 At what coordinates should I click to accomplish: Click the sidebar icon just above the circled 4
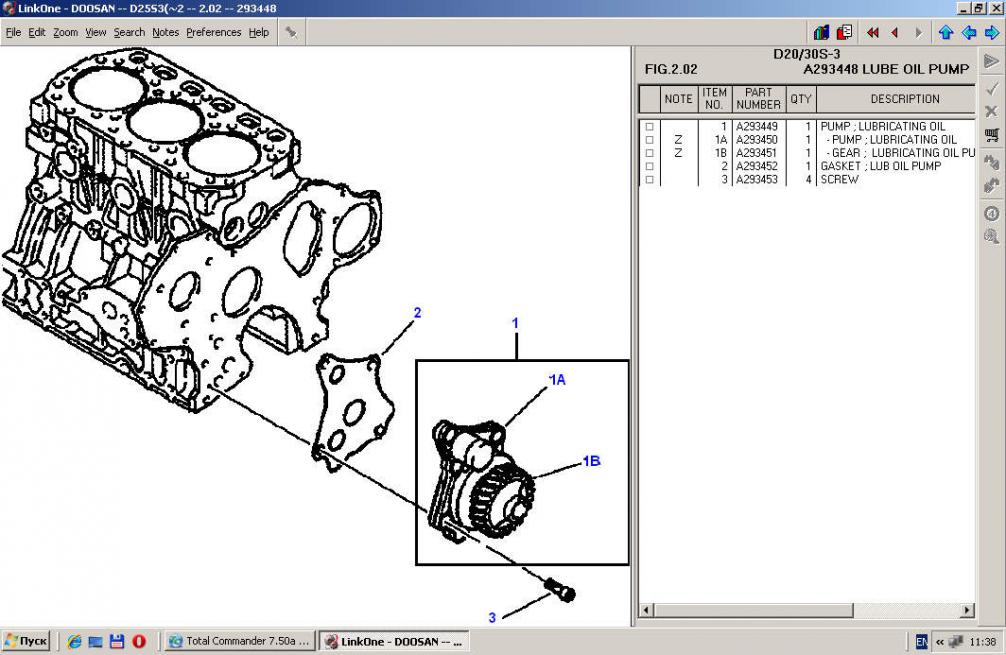click(x=991, y=186)
